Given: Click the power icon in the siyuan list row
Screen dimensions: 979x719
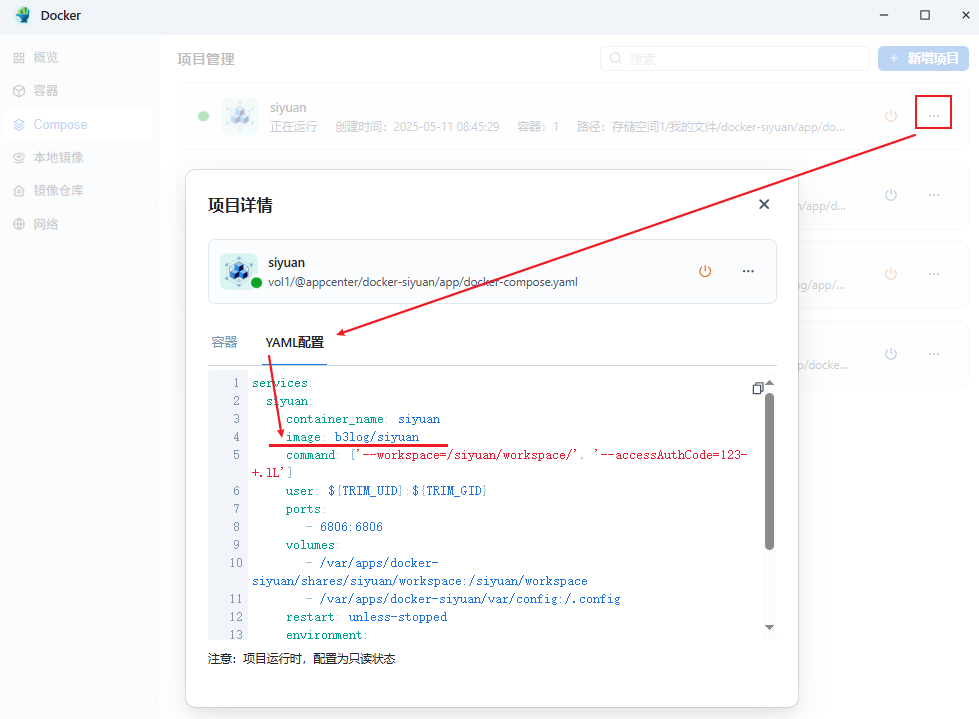Looking at the screenshot, I should coord(891,115).
